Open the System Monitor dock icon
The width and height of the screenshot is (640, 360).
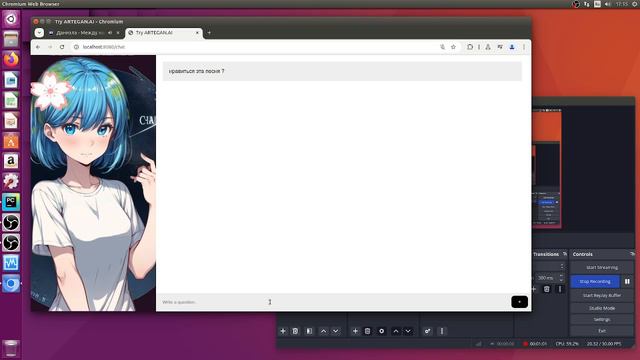click(11, 263)
